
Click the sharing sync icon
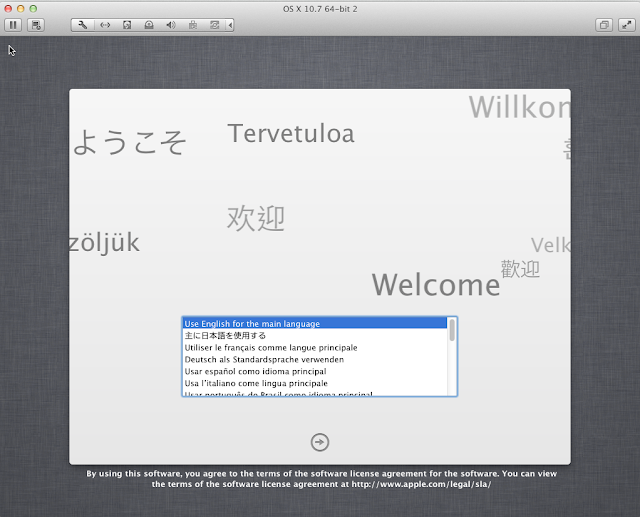[215, 25]
